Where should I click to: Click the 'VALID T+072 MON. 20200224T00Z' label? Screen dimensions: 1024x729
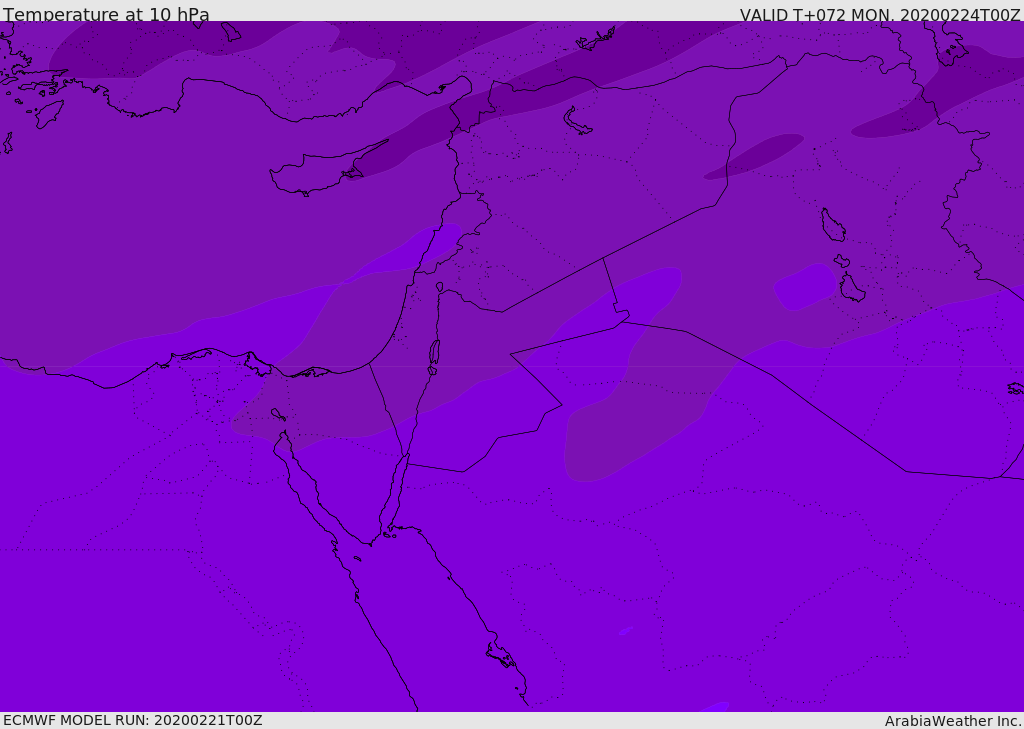click(880, 15)
